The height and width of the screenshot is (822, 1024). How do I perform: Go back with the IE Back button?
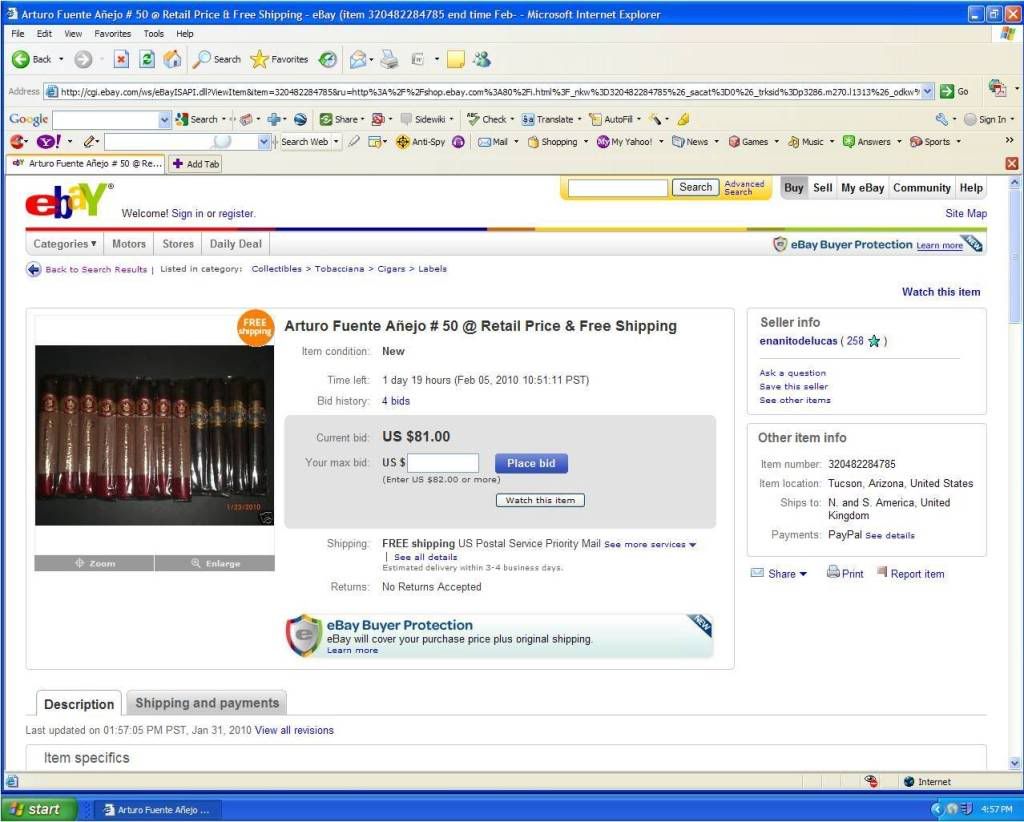click(x=32, y=59)
